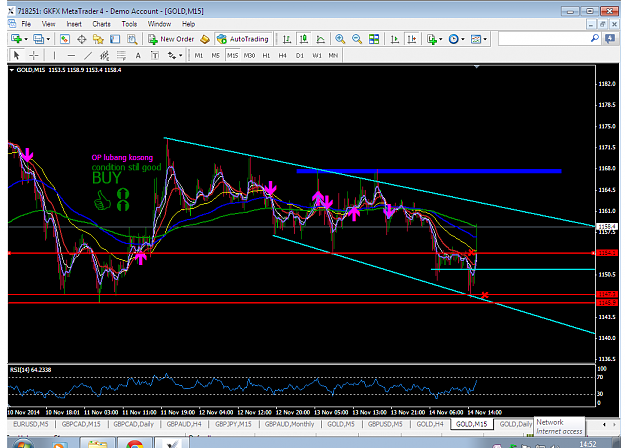
Task: Click the MetaTrader document icon beside File menu
Action: pos(12,24)
